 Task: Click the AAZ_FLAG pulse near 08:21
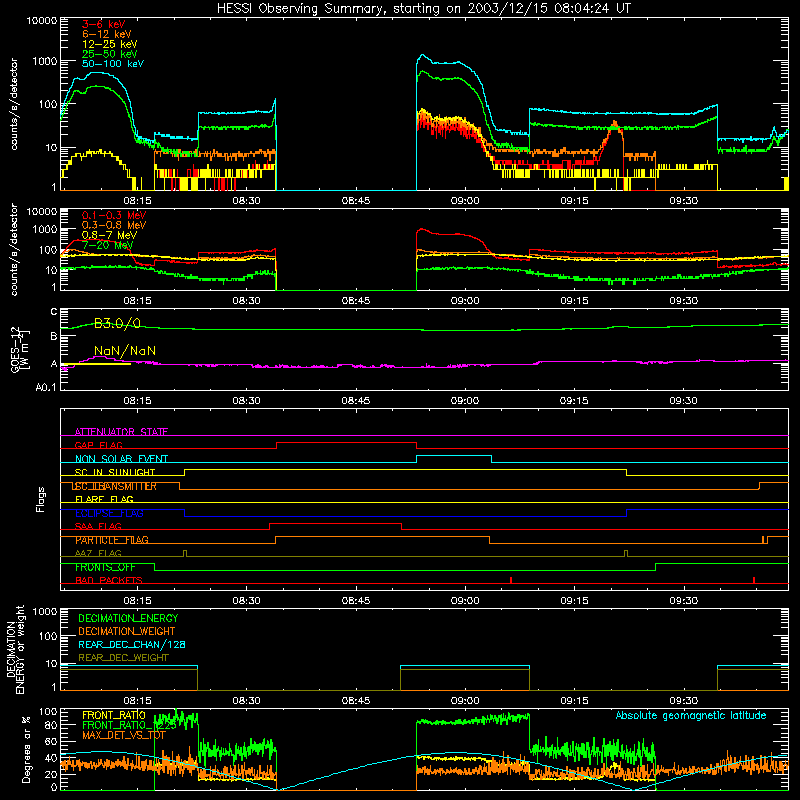coord(185,554)
